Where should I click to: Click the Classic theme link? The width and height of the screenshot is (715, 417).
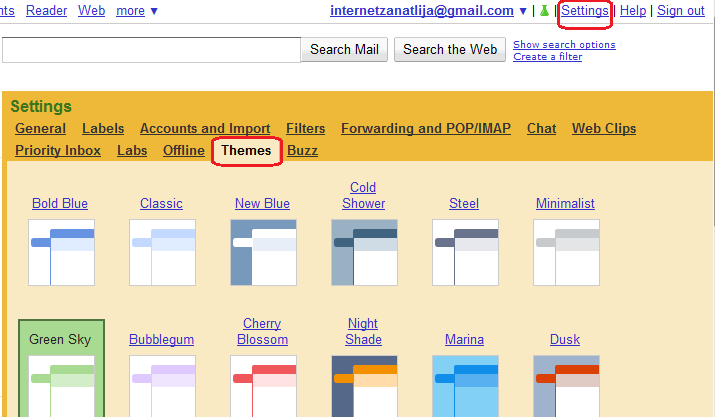161,203
